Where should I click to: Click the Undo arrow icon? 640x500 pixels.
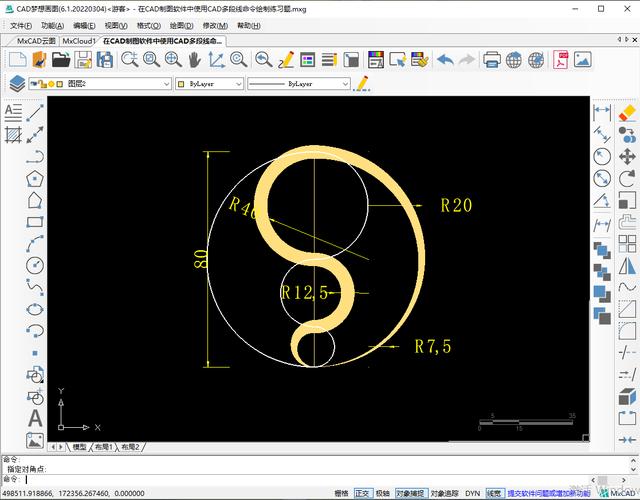[444, 60]
